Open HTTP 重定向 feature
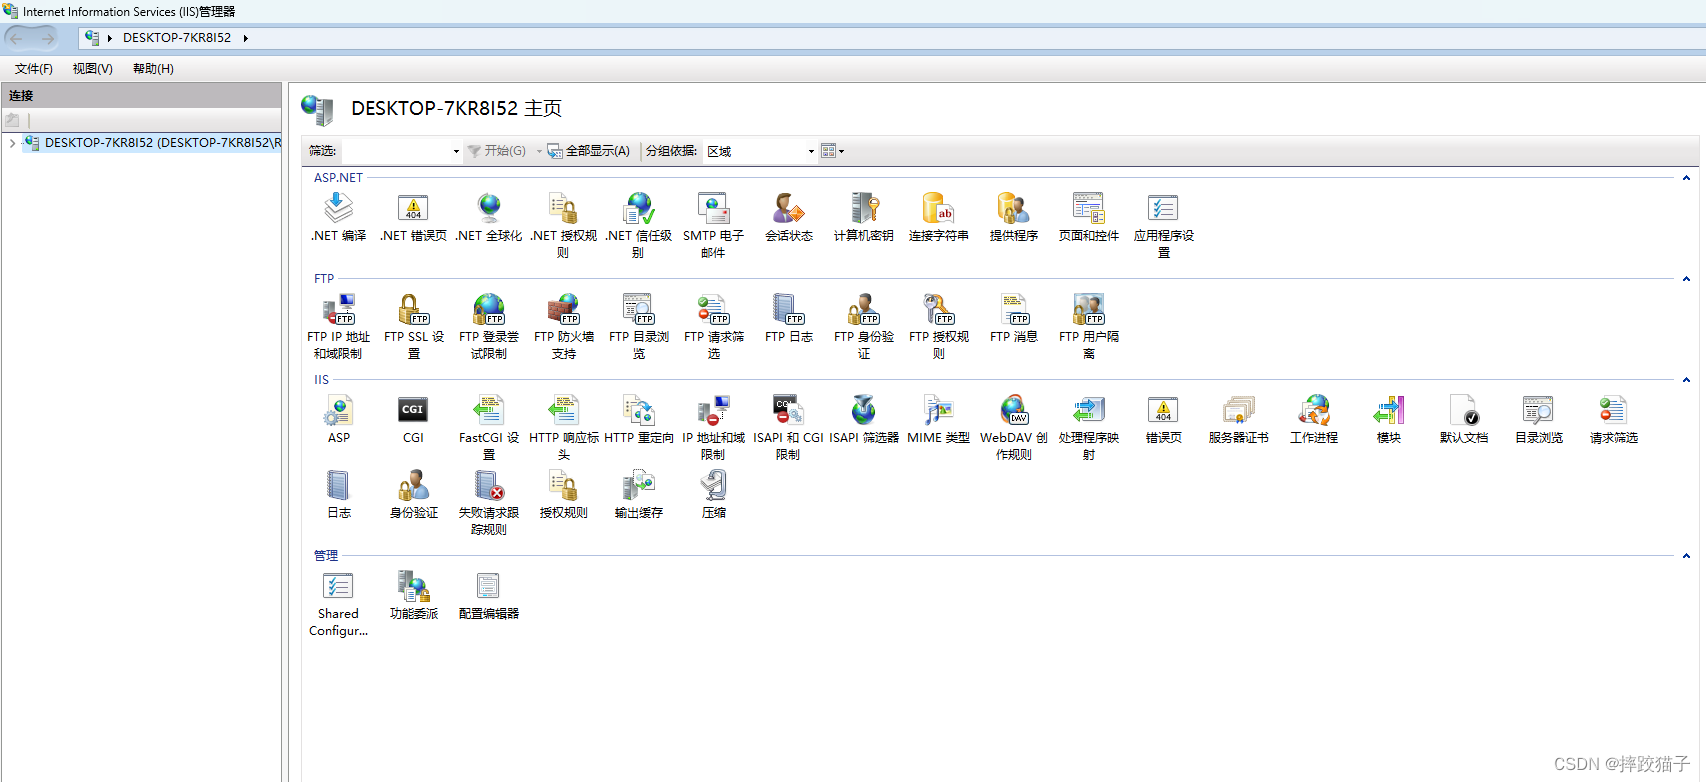Image resolution: width=1706 pixels, height=782 pixels. 638,419
